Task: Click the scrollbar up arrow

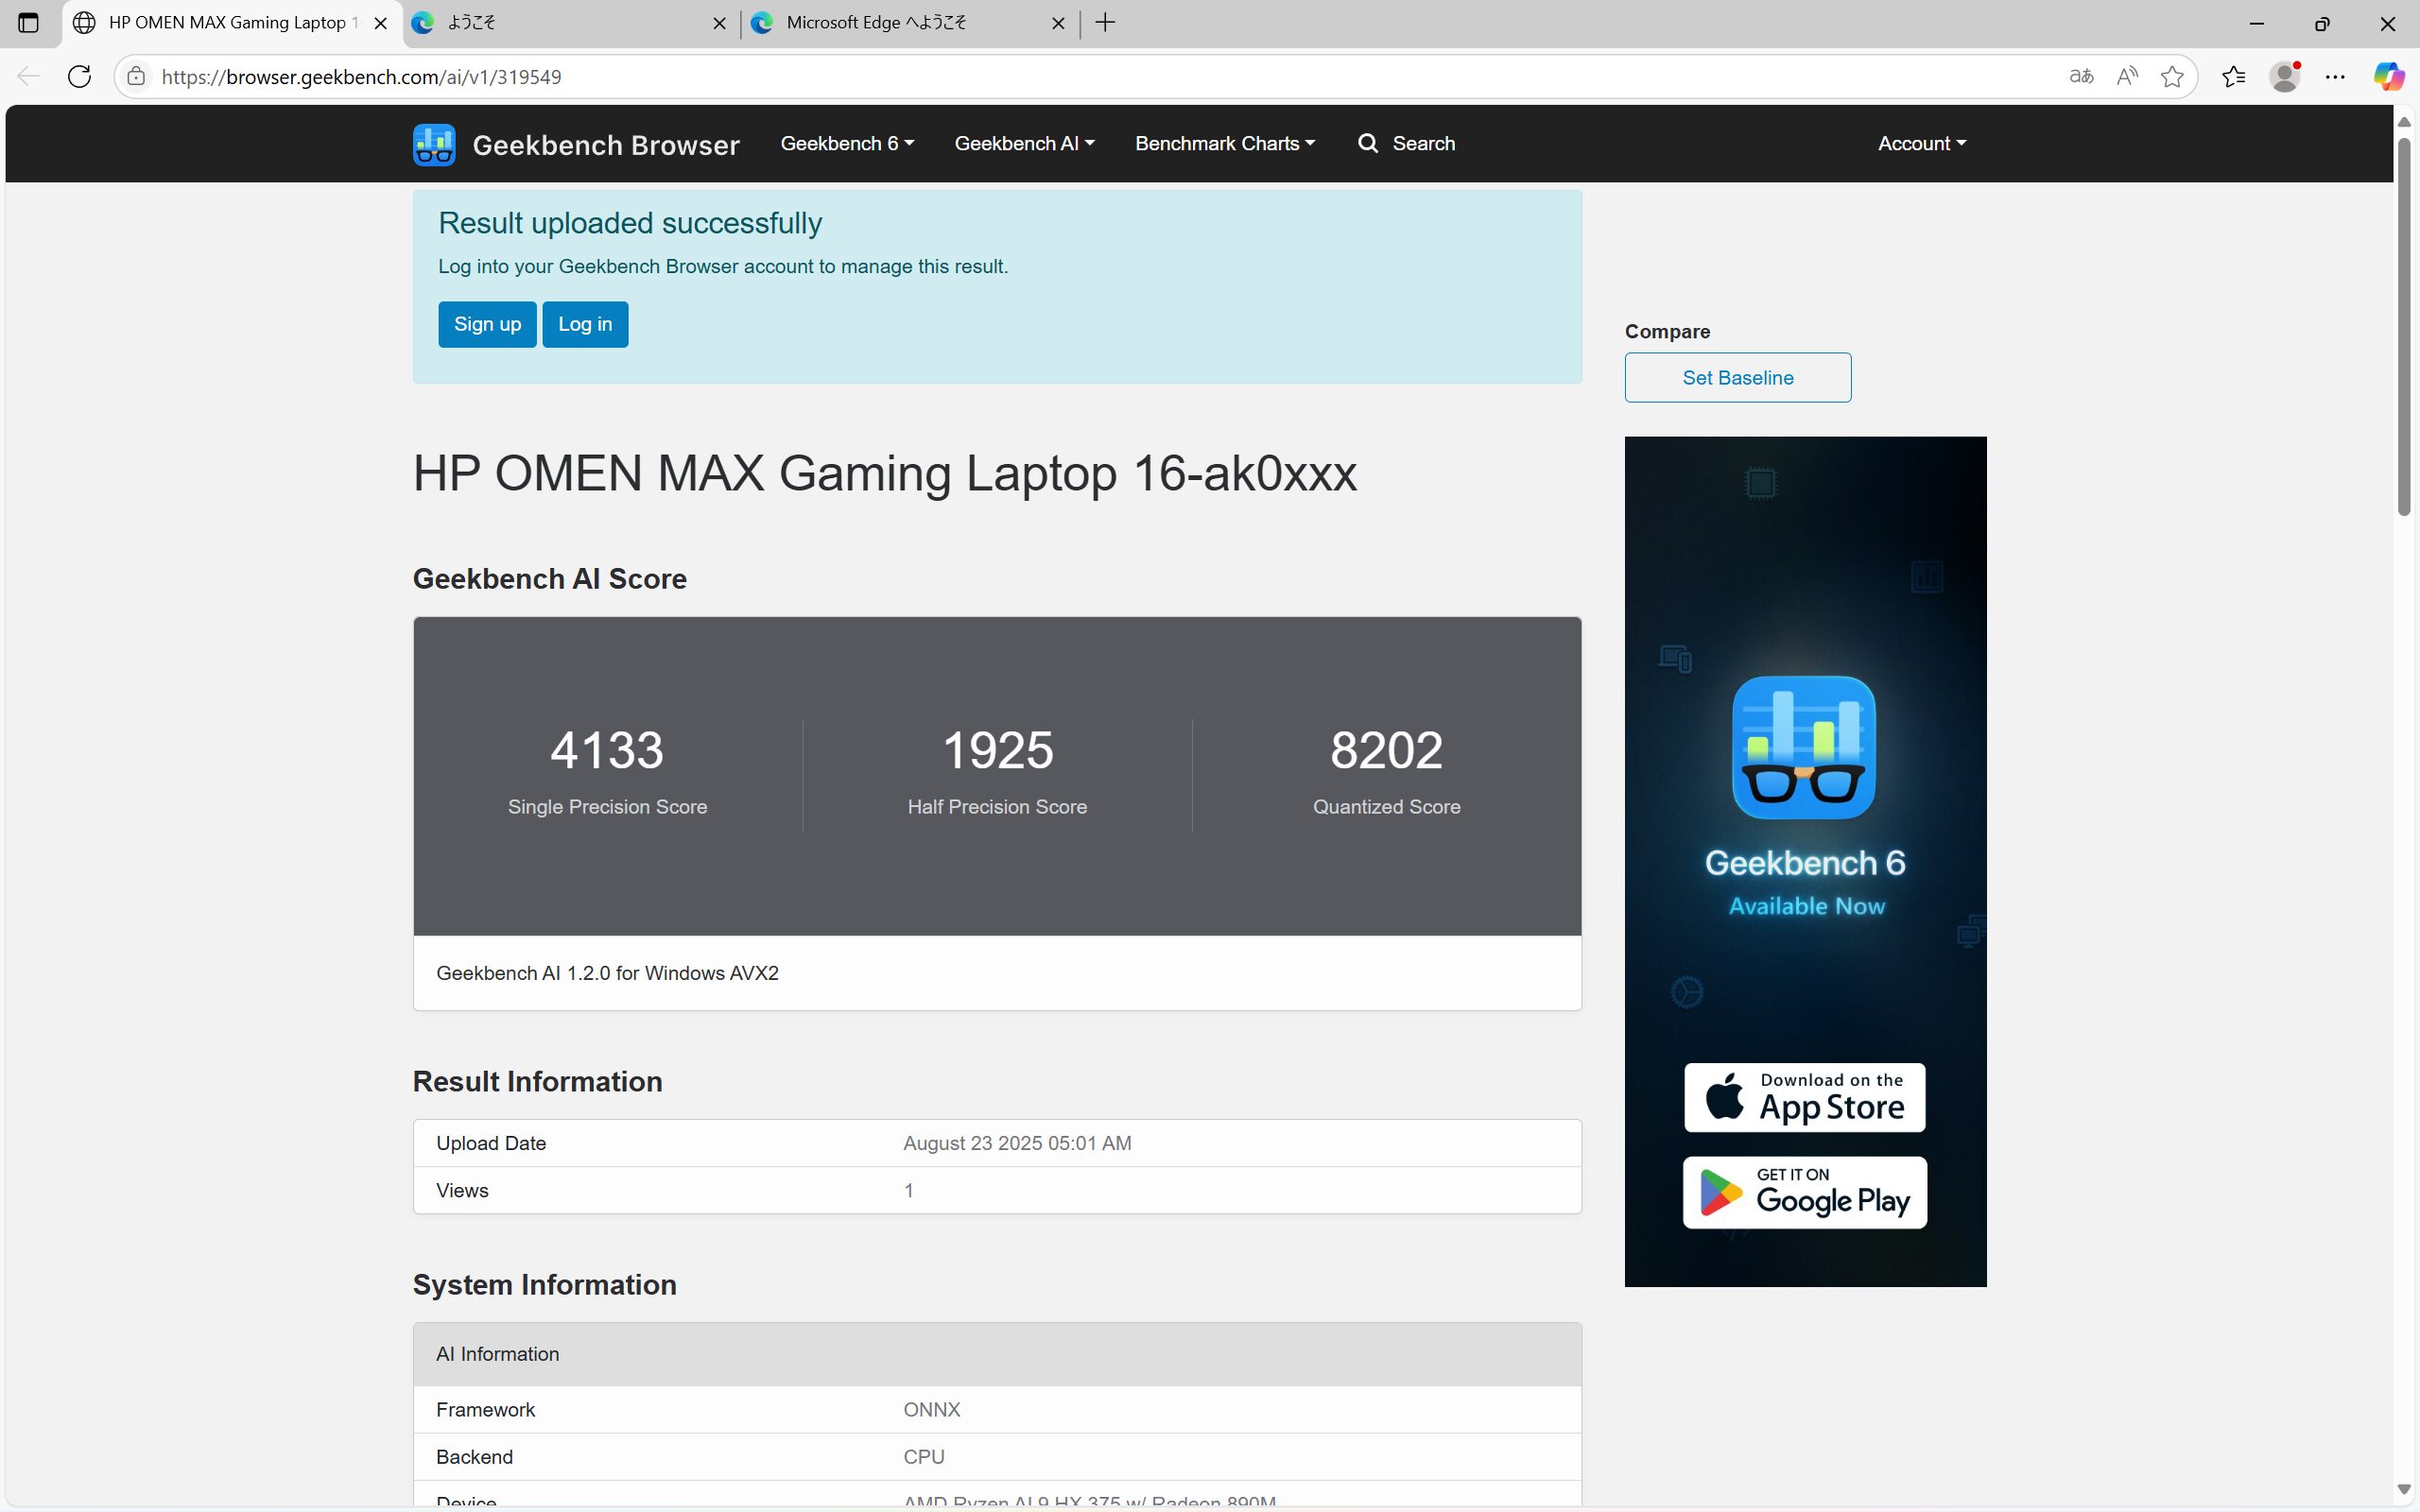Action: pyautogui.click(x=2405, y=122)
